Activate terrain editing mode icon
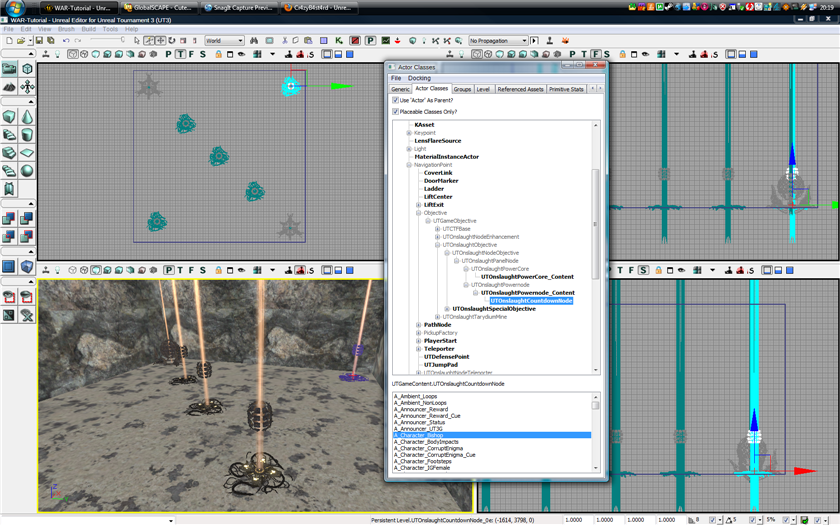The width and height of the screenshot is (840, 525). [x=9, y=86]
